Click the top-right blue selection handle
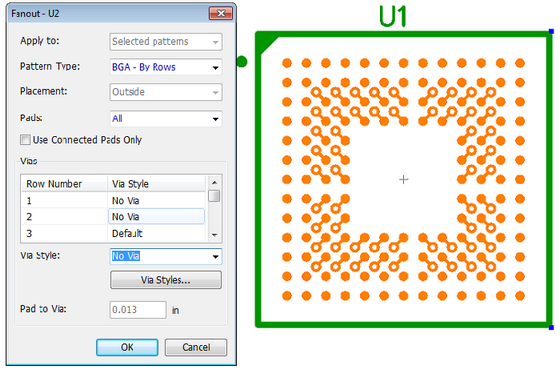 coord(551,31)
